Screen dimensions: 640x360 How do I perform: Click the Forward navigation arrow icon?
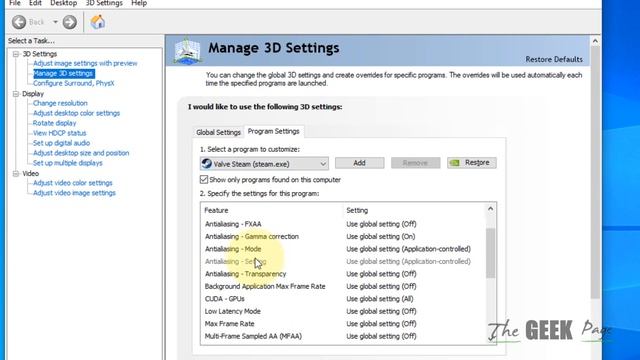click(x=69, y=22)
